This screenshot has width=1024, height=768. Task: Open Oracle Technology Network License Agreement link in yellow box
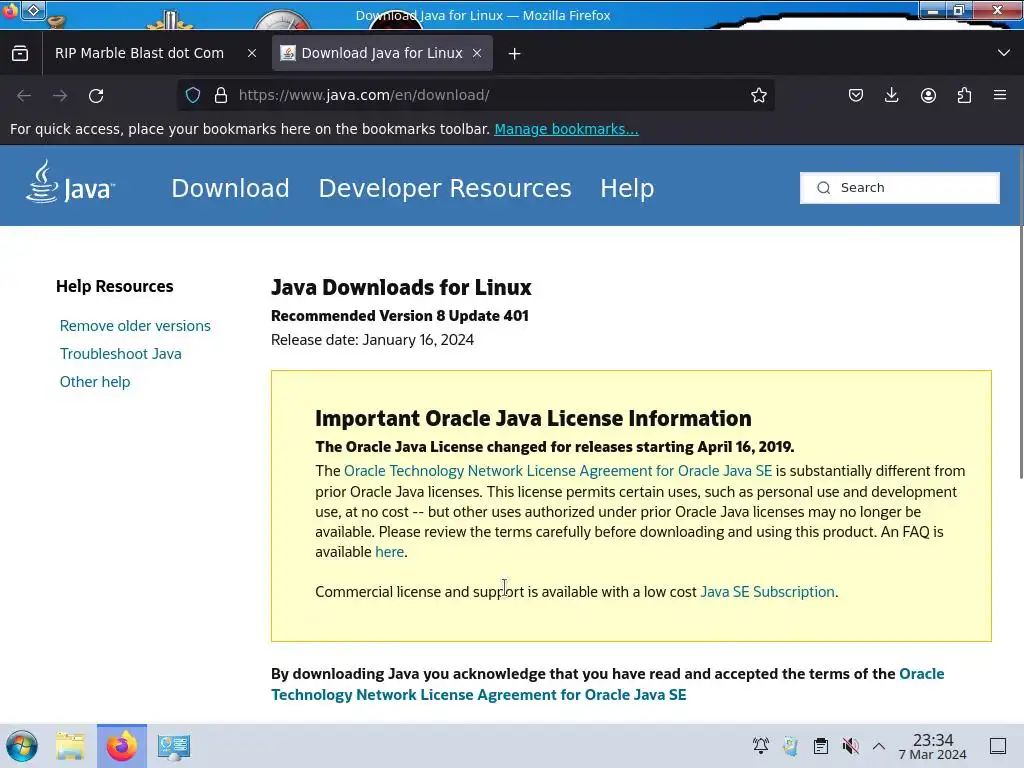tap(558, 471)
